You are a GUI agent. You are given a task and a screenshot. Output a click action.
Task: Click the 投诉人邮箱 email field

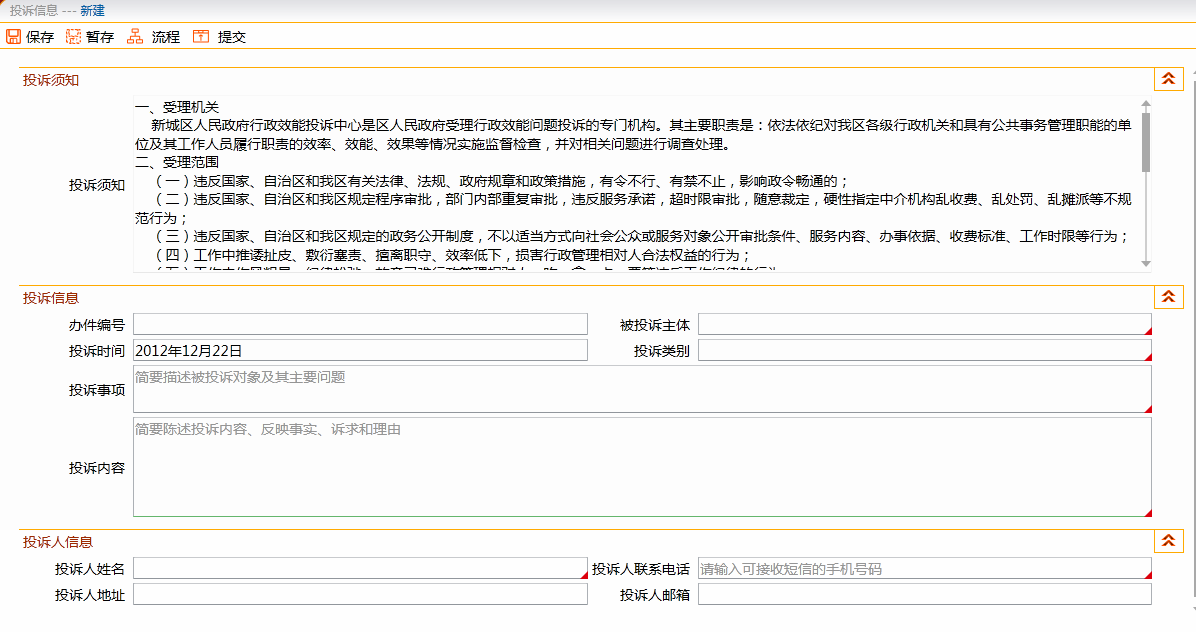click(925, 593)
